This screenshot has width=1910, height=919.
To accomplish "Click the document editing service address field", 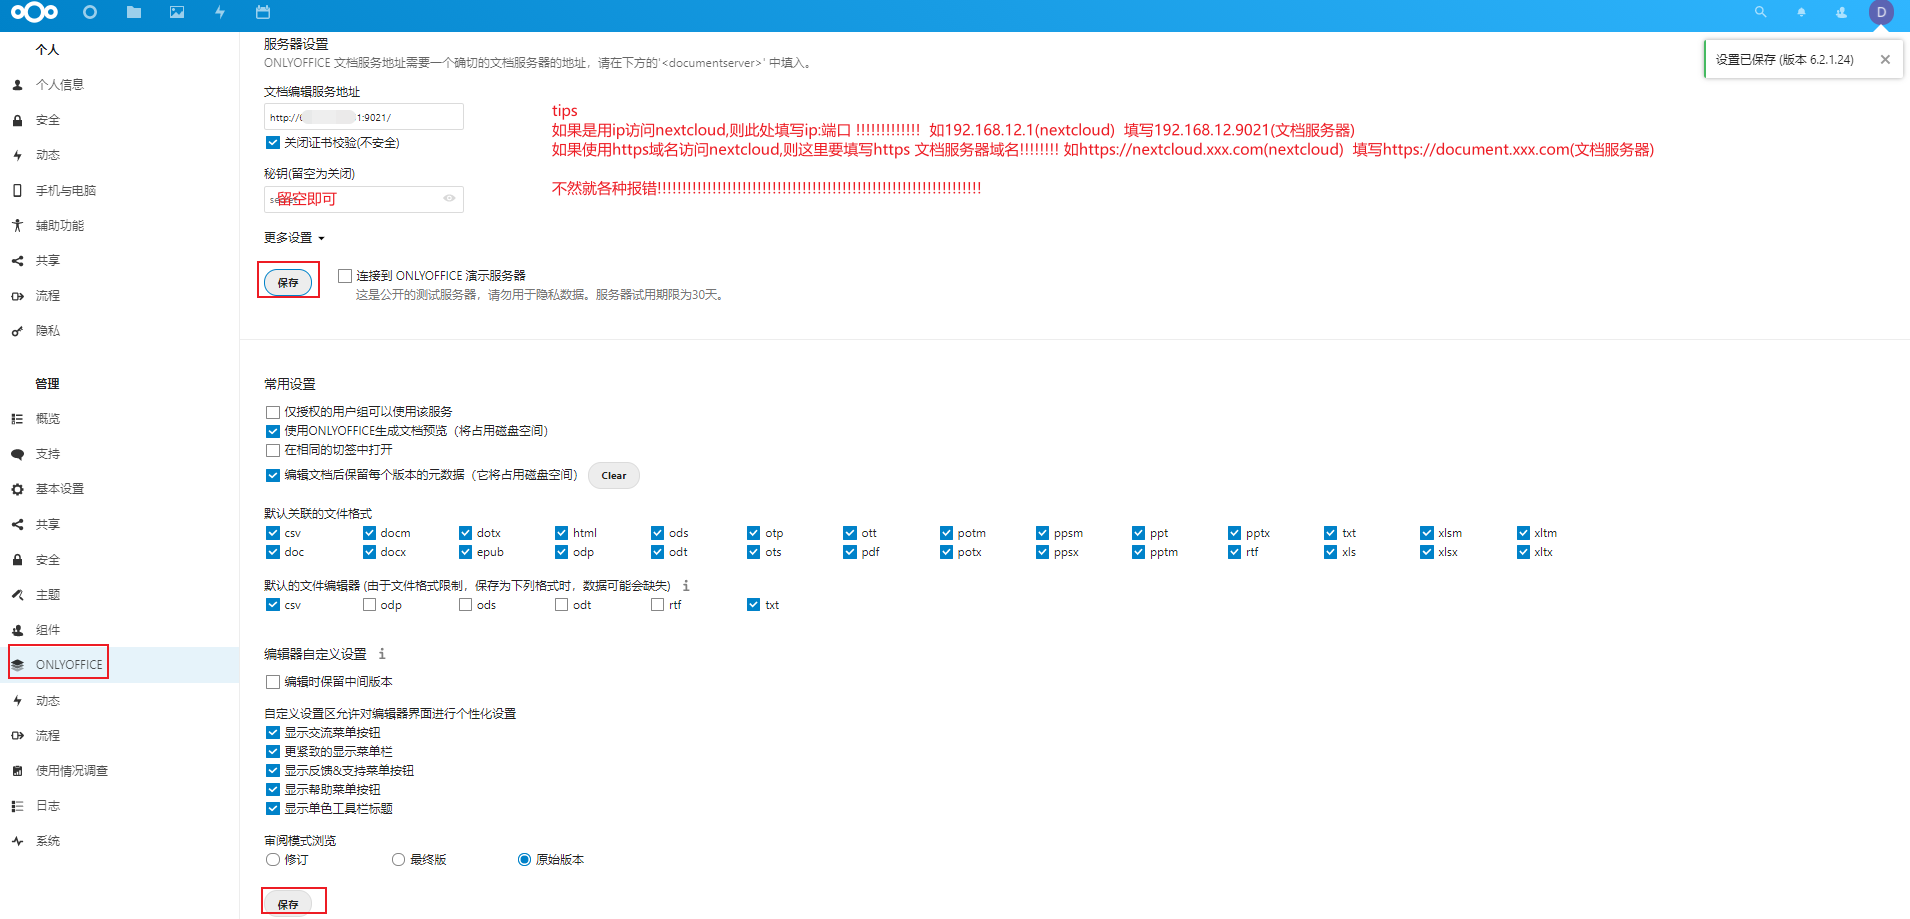I will click(x=364, y=117).
